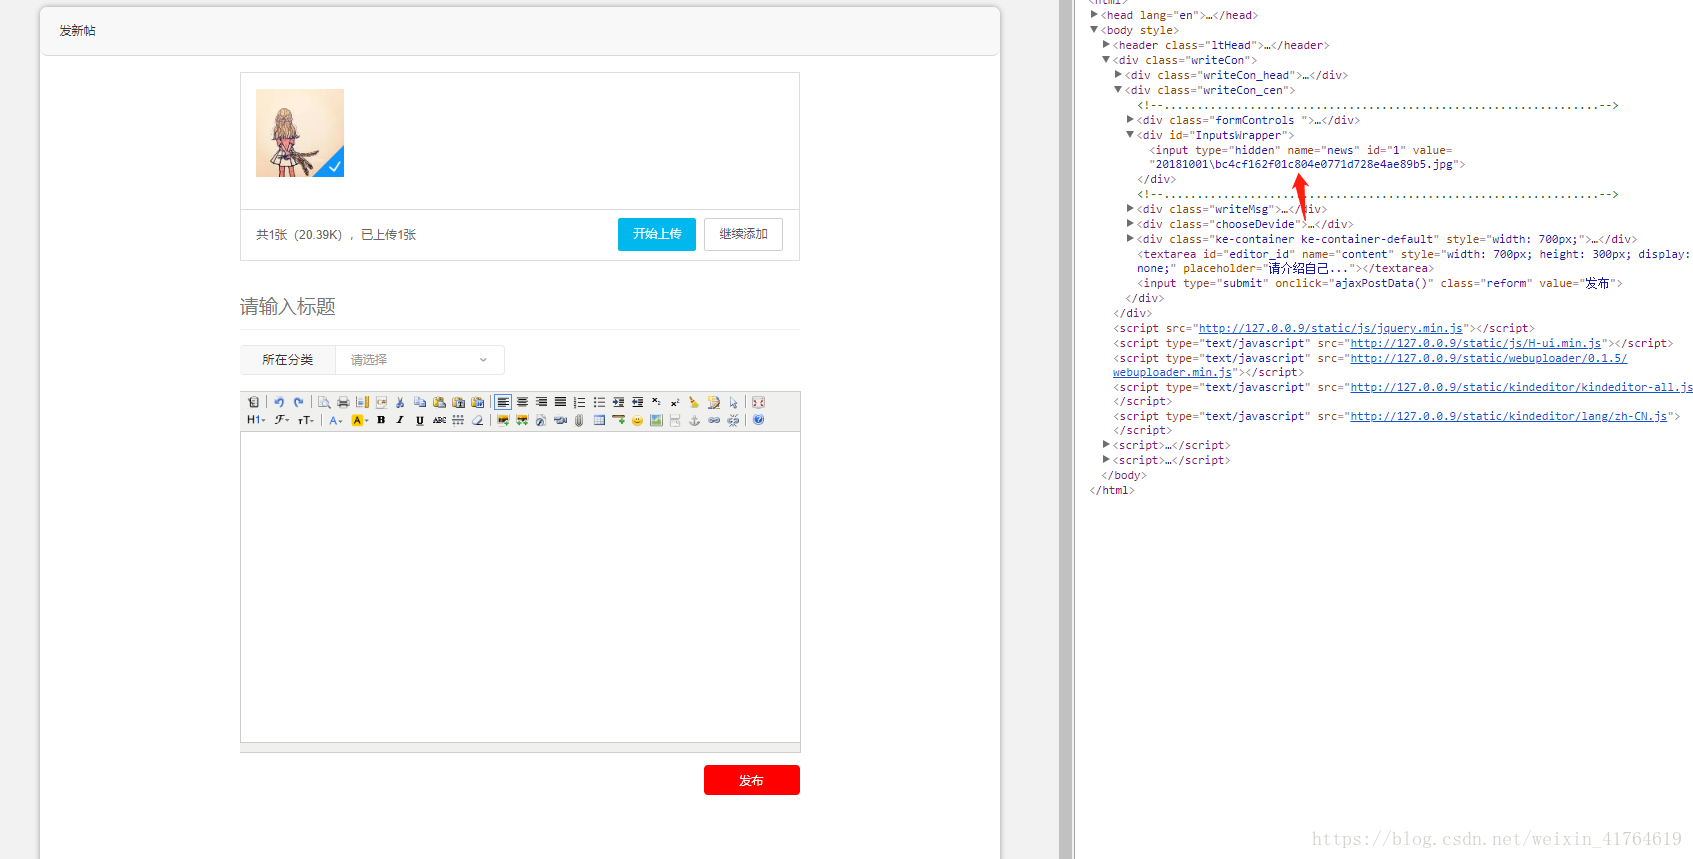
Task: Select all with cursor icon
Action: point(733,402)
